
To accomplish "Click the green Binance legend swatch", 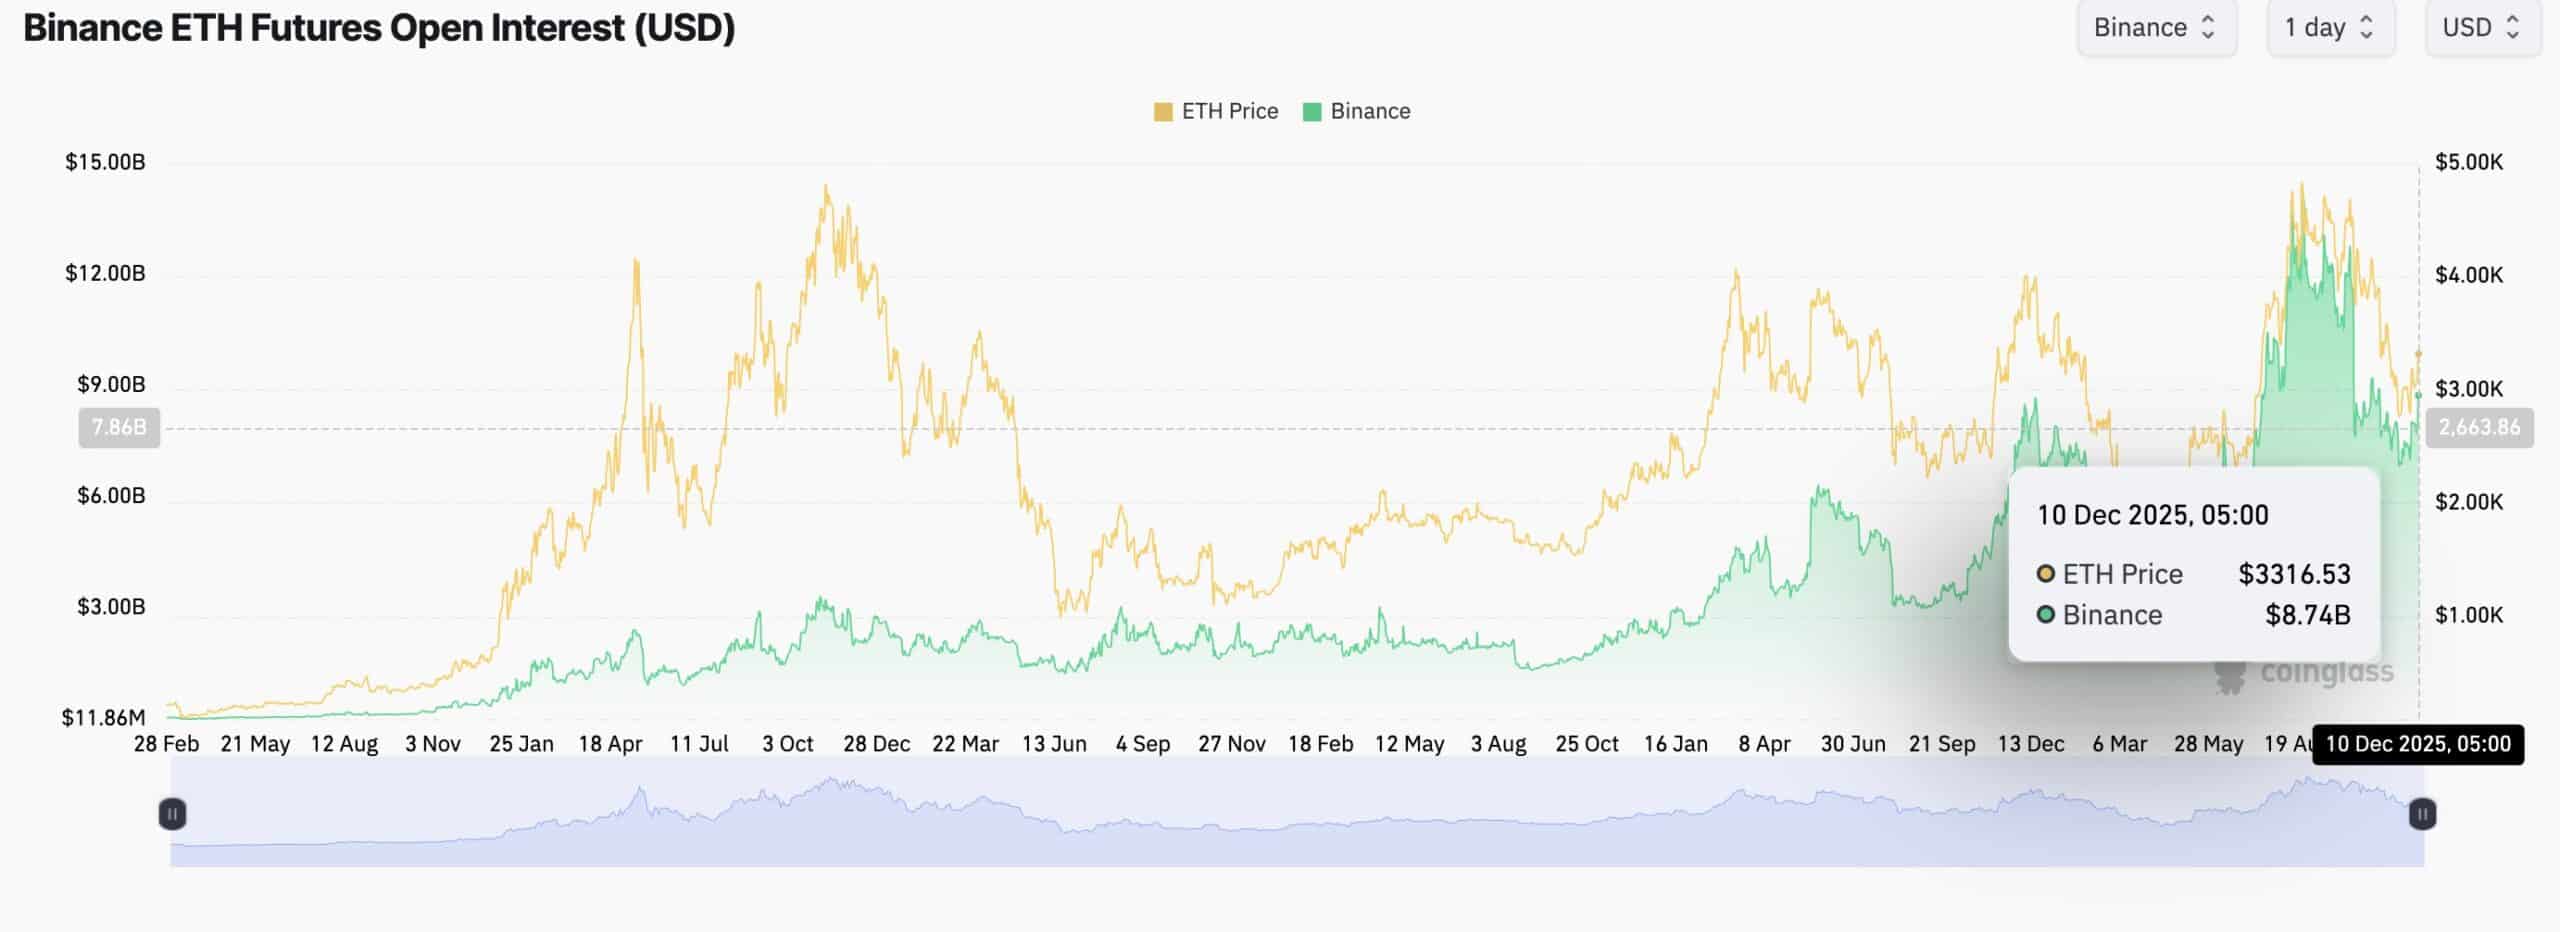I will click(1312, 111).
